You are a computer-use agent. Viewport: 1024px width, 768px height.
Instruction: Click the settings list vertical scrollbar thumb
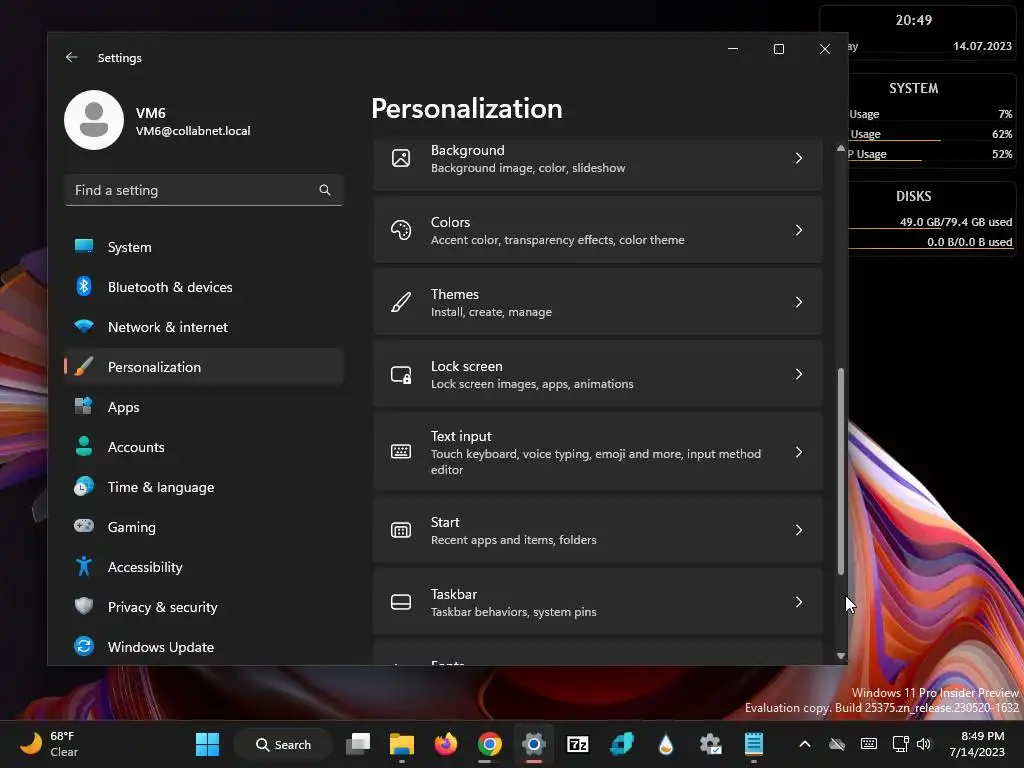pyautogui.click(x=840, y=472)
